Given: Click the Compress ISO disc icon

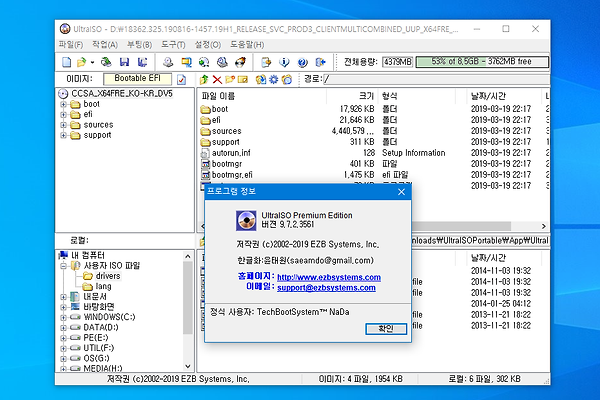Looking at the screenshot, I should click(204, 62).
